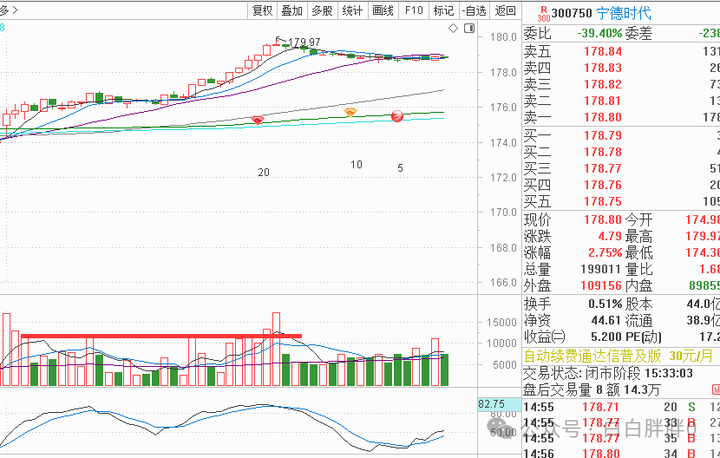
Task: Click the 盘后交易量 8 额 14.3万 line
Action: pyautogui.click(x=591, y=390)
